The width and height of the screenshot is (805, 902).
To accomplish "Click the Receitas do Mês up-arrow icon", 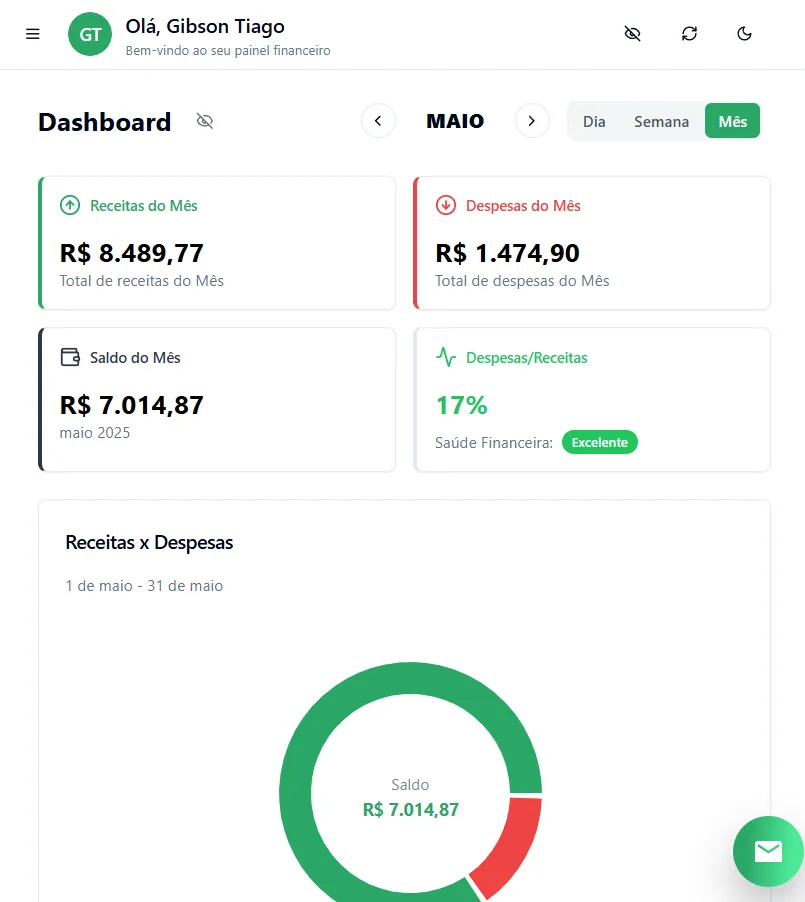I will pyautogui.click(x=70, y=205).
